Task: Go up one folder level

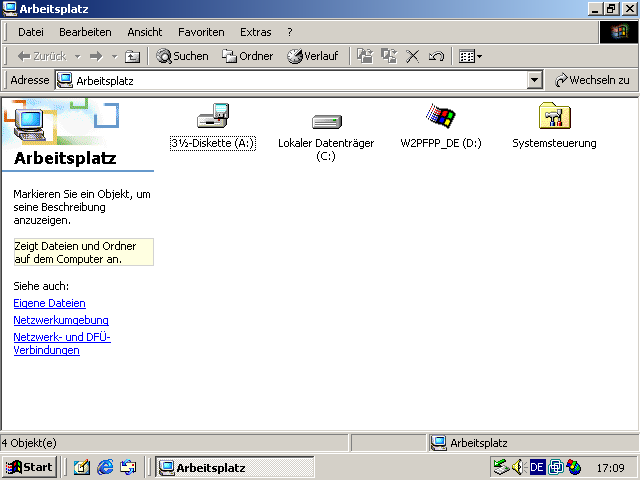Action: (x=132, y=56)
